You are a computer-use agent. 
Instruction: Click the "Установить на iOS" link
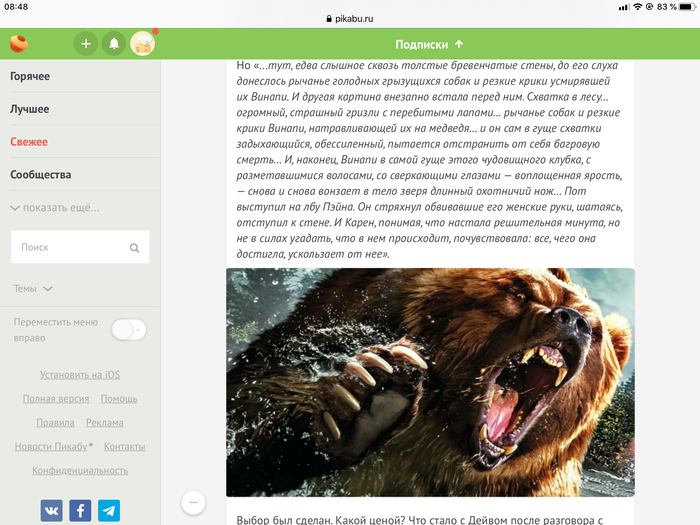click(x=80, y=375)
